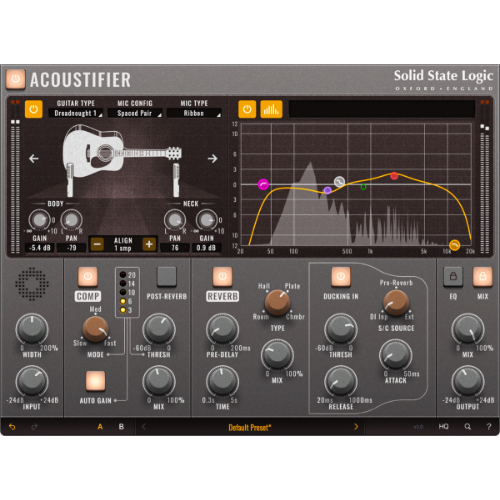Toggle the Mix lock button
Viewport: 500px width, 500px height.
tap(483, 276)
